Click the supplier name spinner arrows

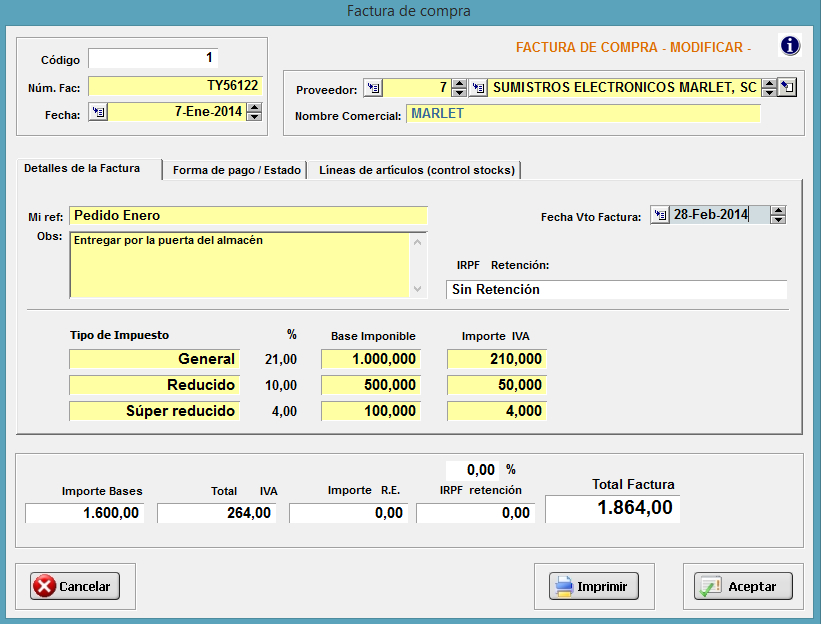click(769, 88)
